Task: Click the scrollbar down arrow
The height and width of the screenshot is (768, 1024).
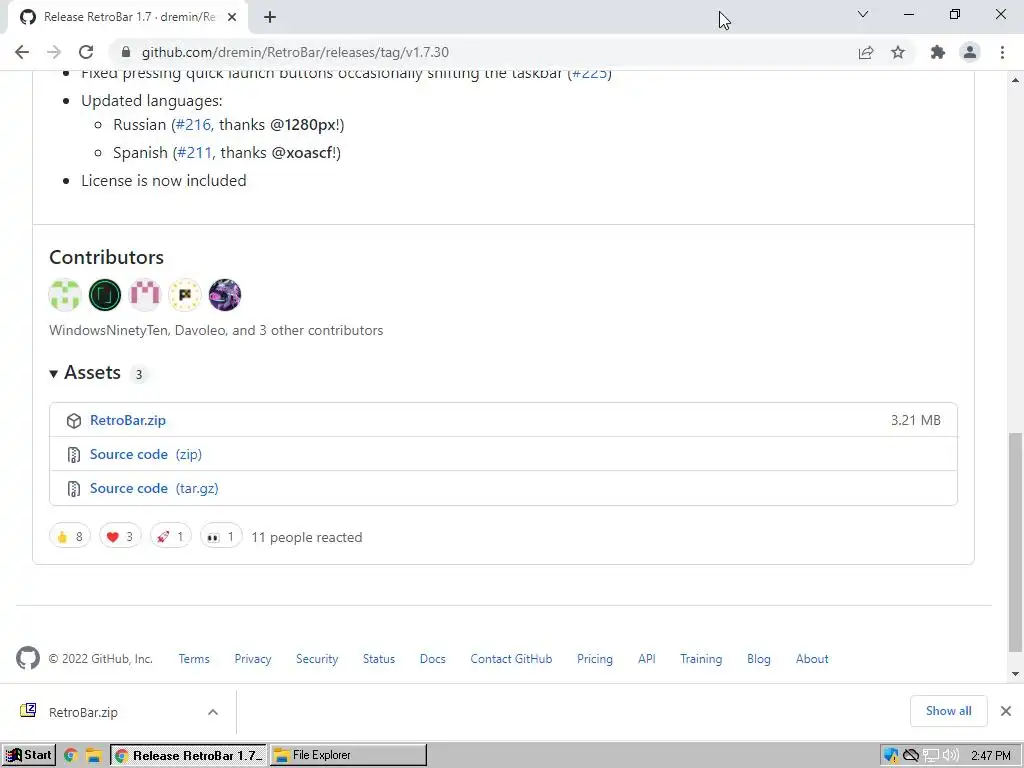Action: pyautogui.click(x=1015, y=673)
